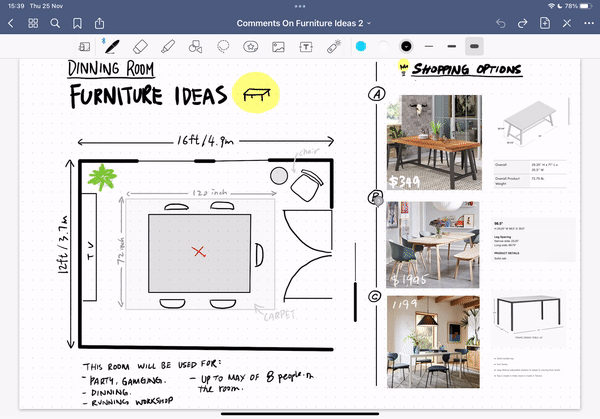
Task: Select the thickest stroke width
Action: click(474, 46)
